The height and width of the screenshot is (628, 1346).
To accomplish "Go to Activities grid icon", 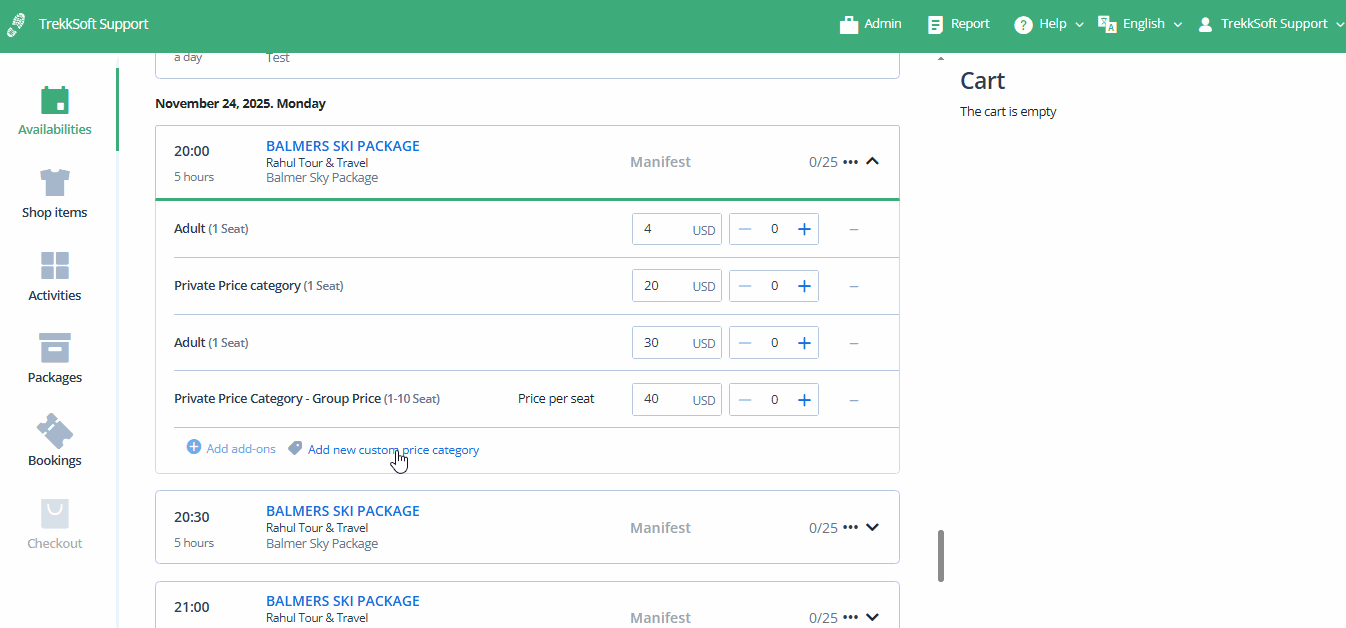I will pyautogui.click(x=55, y=266).
